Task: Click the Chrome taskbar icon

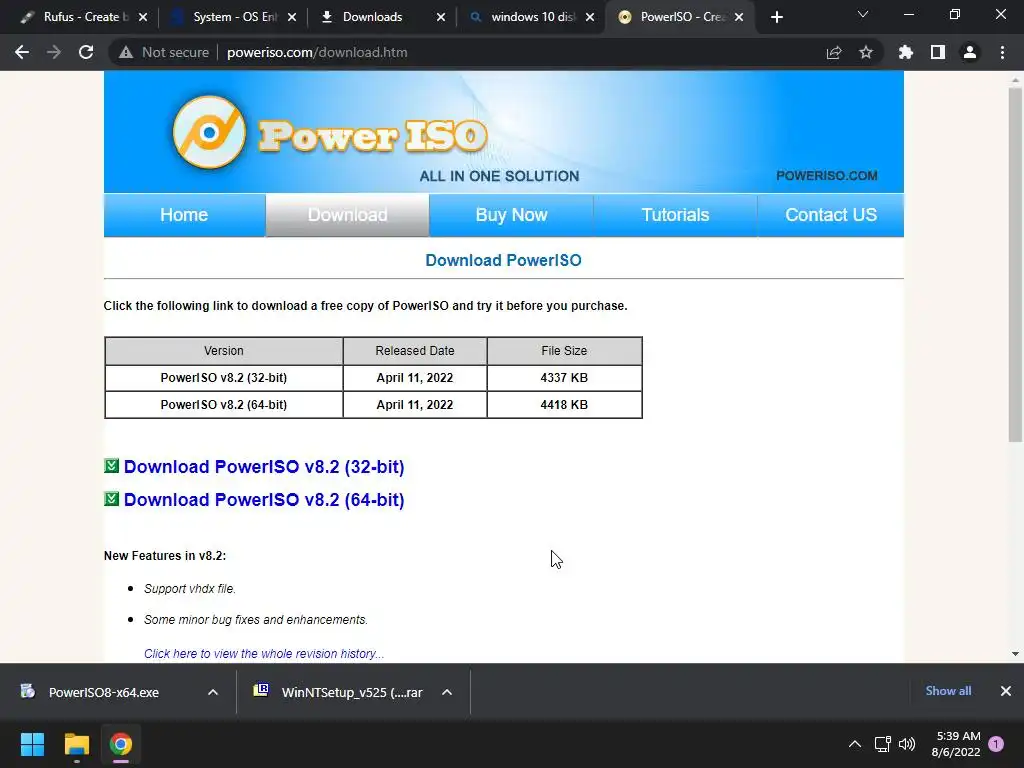Action: 121,744
